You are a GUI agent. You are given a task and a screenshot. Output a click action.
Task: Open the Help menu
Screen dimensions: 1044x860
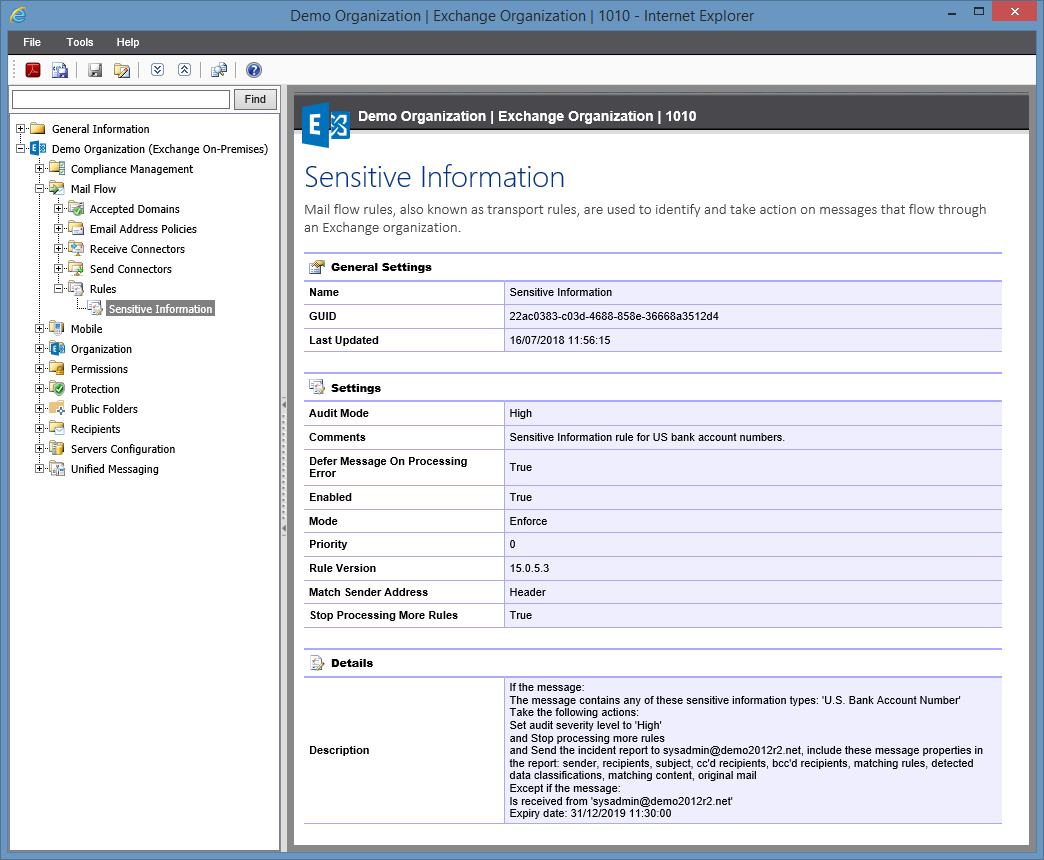[x=128, y=42]
